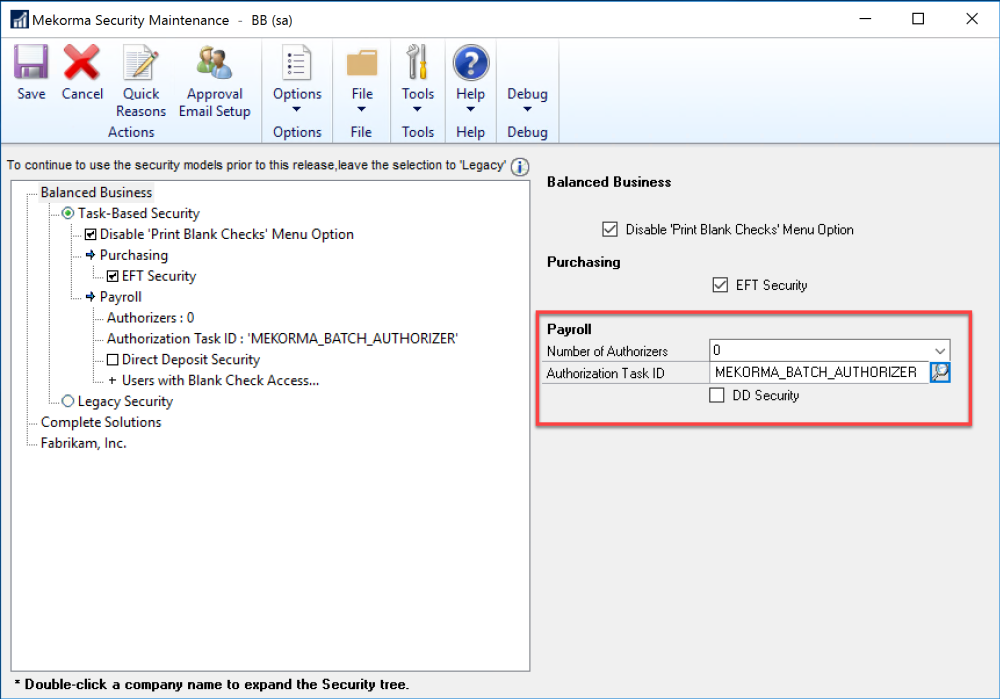Click the Mekorma app icon in title bar
This screenshot has height=699, width=1000.
(19, 20)
